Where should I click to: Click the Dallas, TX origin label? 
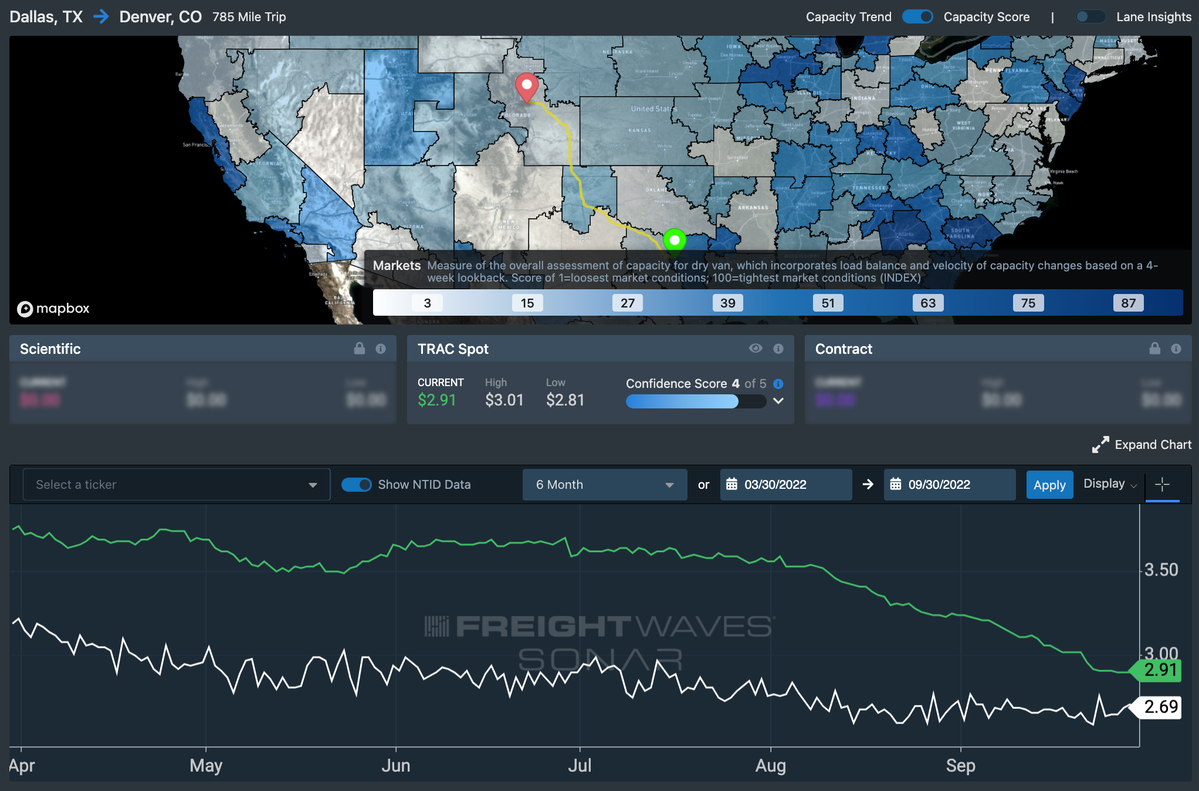tap(46, 17)
